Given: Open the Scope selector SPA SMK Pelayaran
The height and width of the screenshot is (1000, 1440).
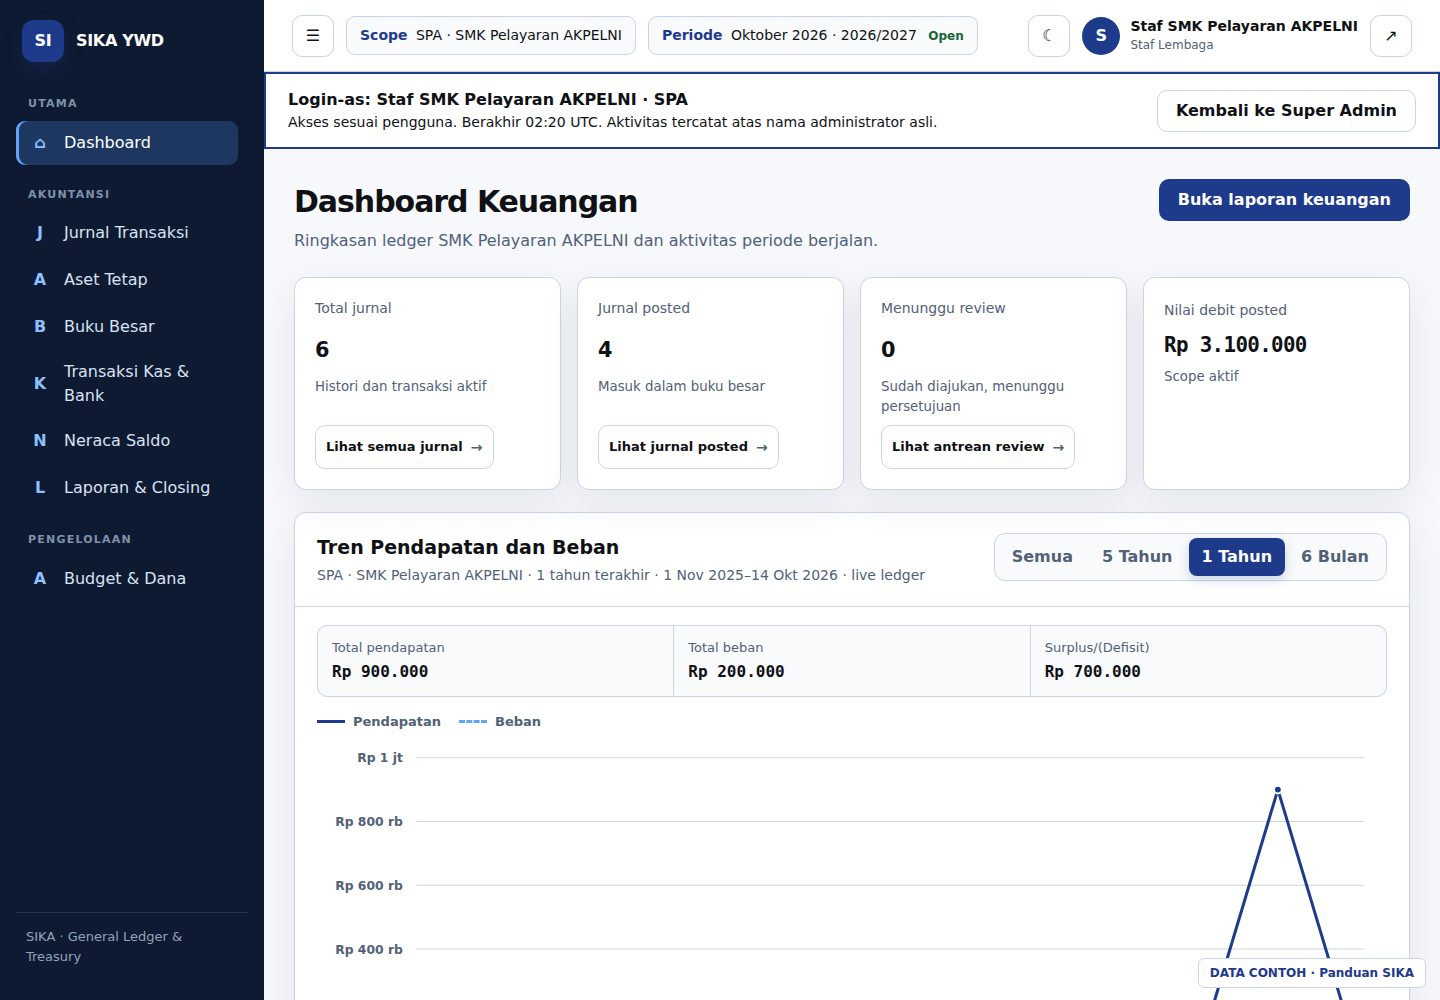Looking at the screenshot, I should click(491, 35).
